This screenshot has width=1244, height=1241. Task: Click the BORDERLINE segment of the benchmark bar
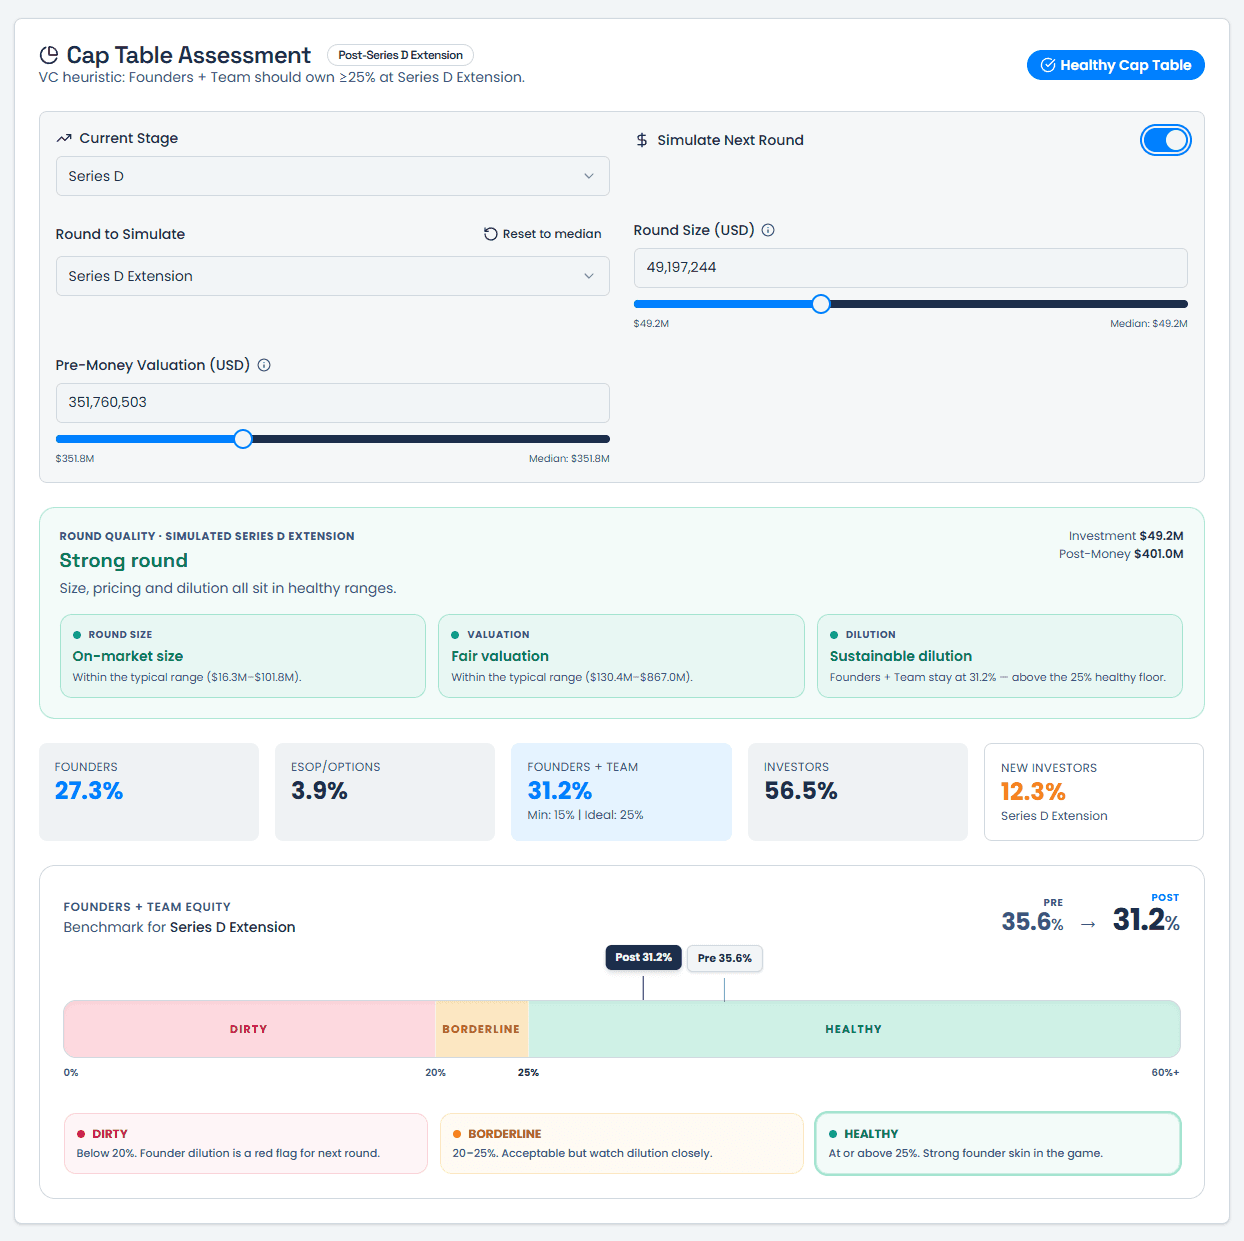[x=481, y=1029]
